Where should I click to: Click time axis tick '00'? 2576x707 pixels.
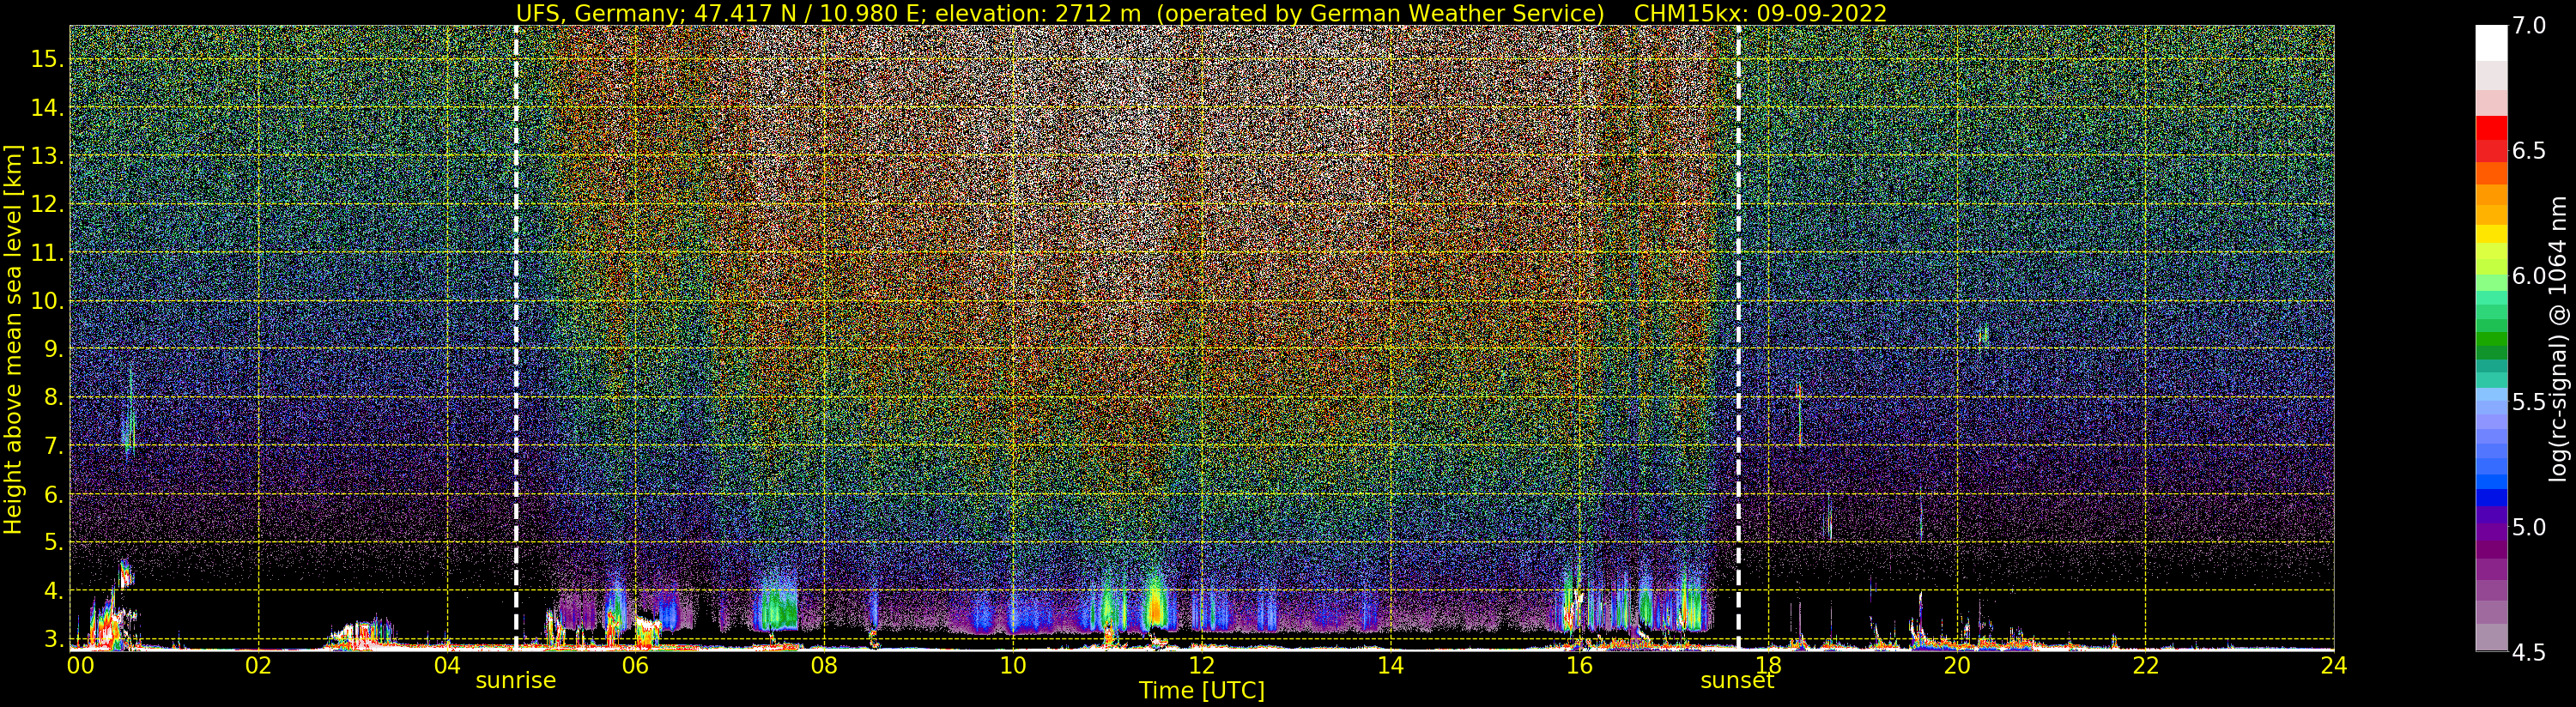[x=80, y=665]
